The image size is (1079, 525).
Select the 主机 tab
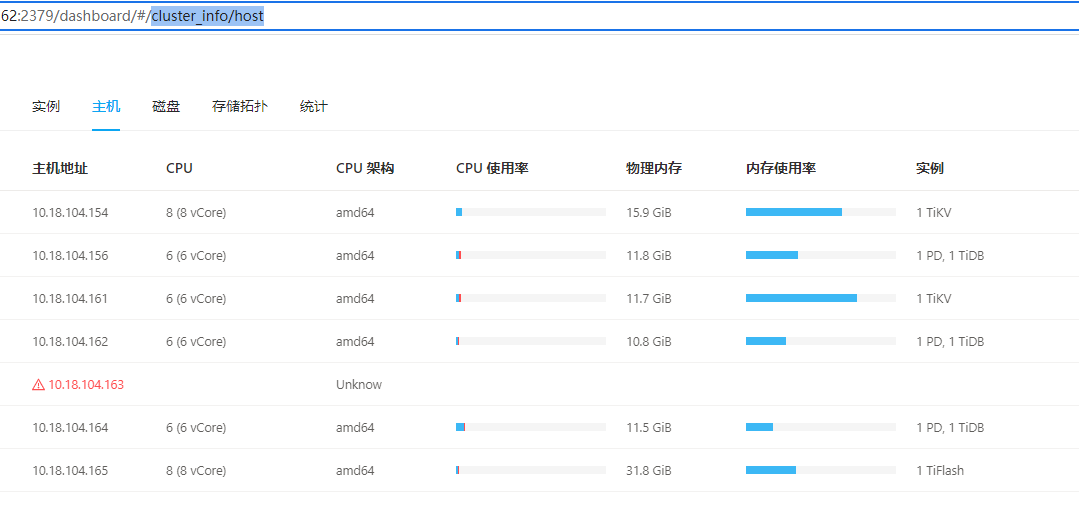(106, 107)
